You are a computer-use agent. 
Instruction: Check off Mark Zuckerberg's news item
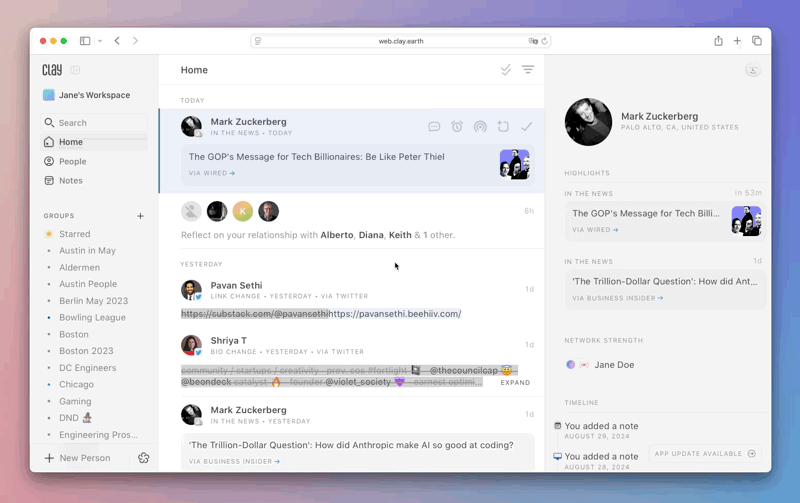click(526, 127)
